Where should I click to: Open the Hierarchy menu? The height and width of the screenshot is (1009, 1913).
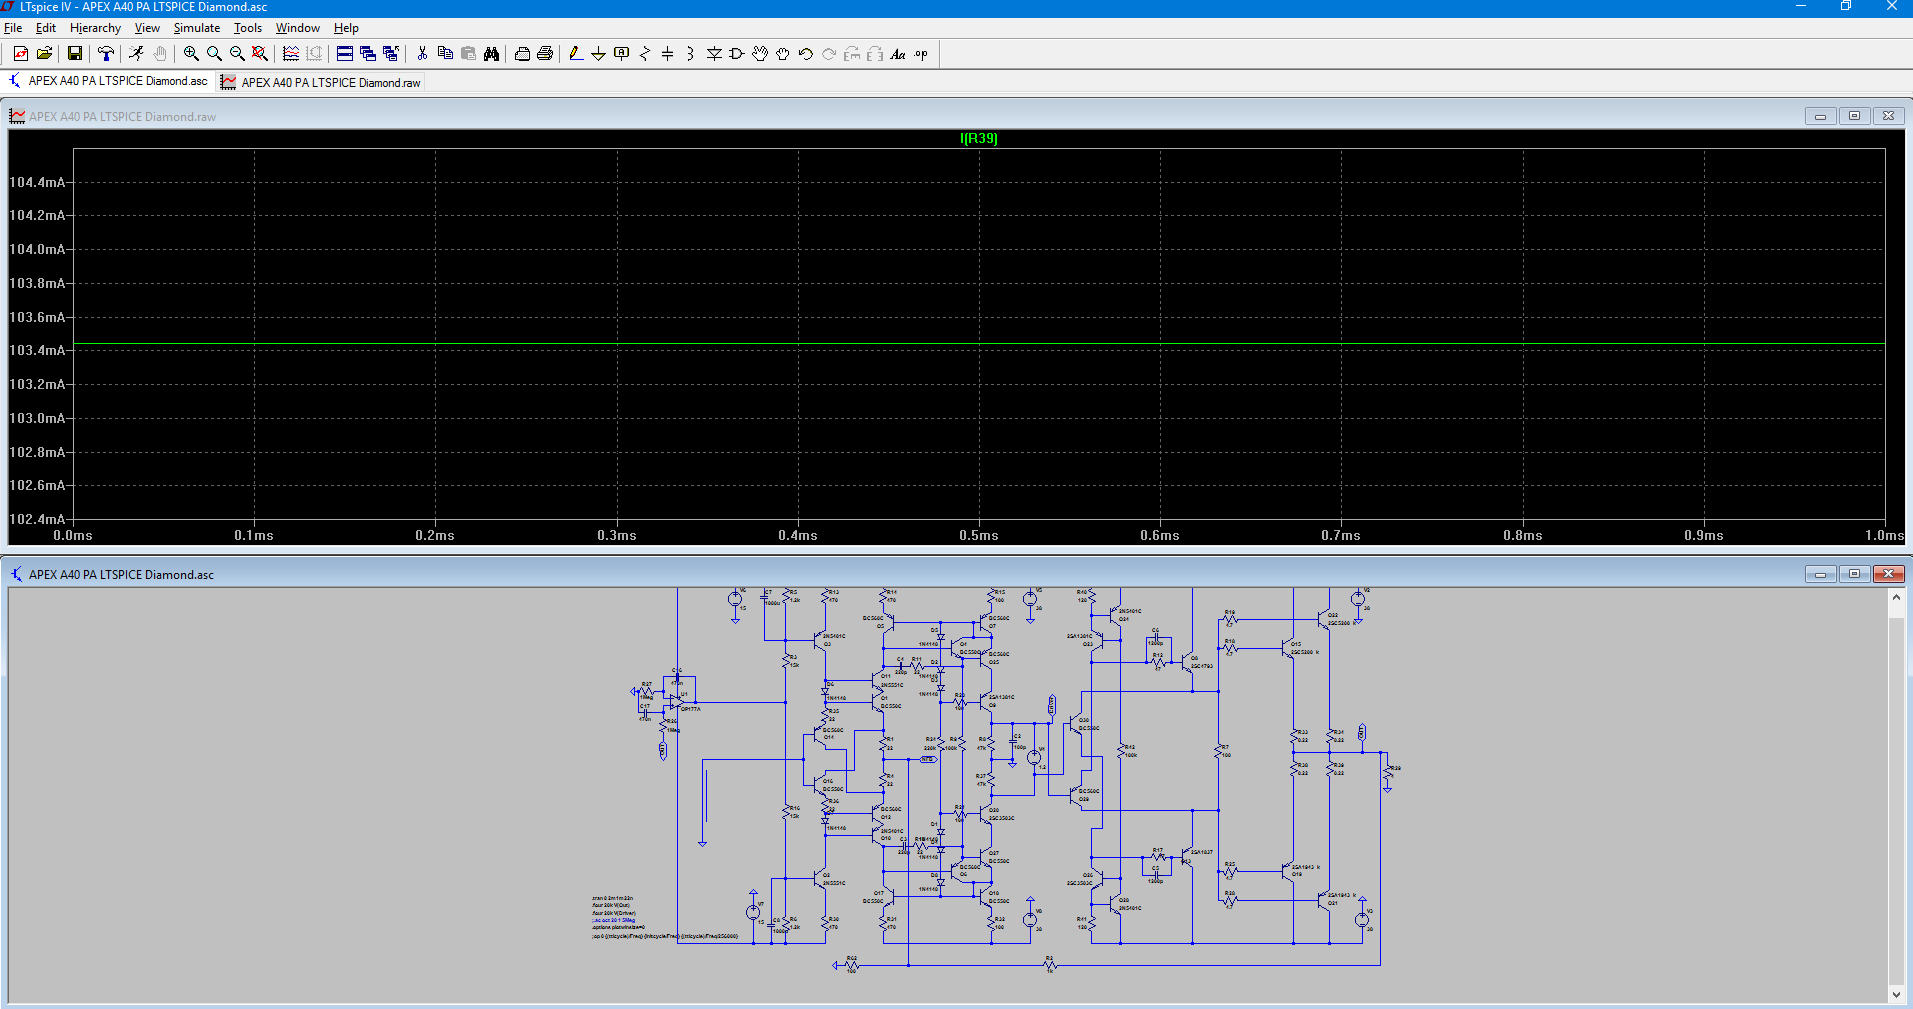pos(95,28)
